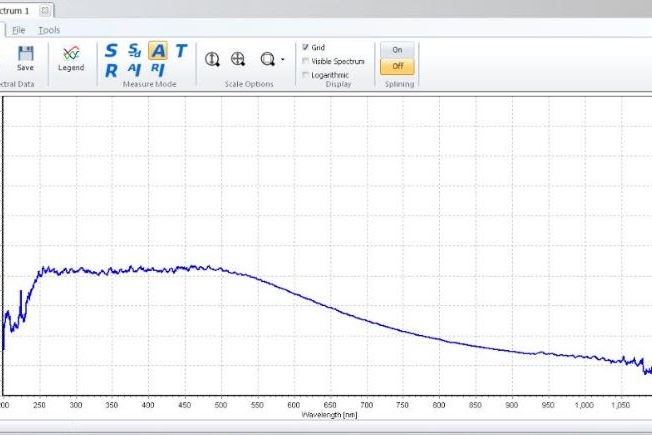The height and width of the screenshot is (435, 652).
Task: Select the R measure mode
Action: coord(111,70)
